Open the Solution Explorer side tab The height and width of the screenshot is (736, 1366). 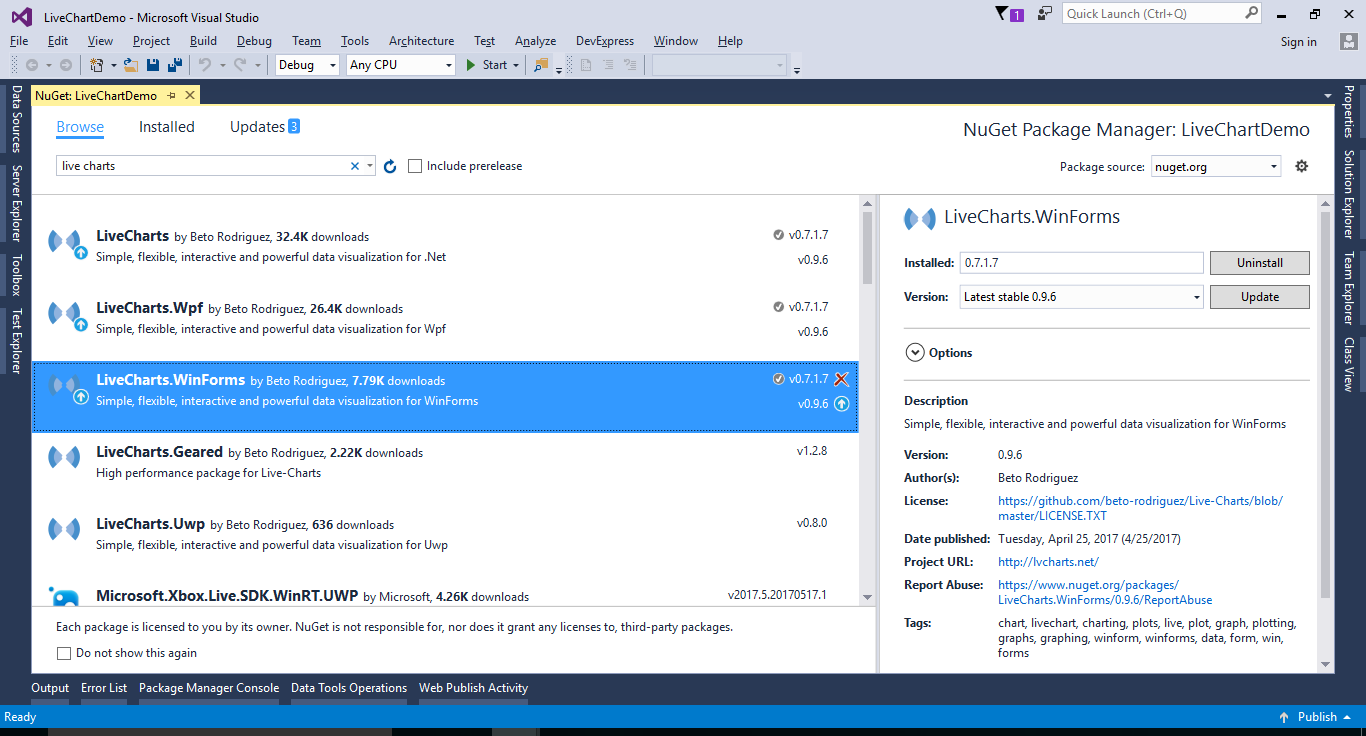click(x=1349, y=195)
